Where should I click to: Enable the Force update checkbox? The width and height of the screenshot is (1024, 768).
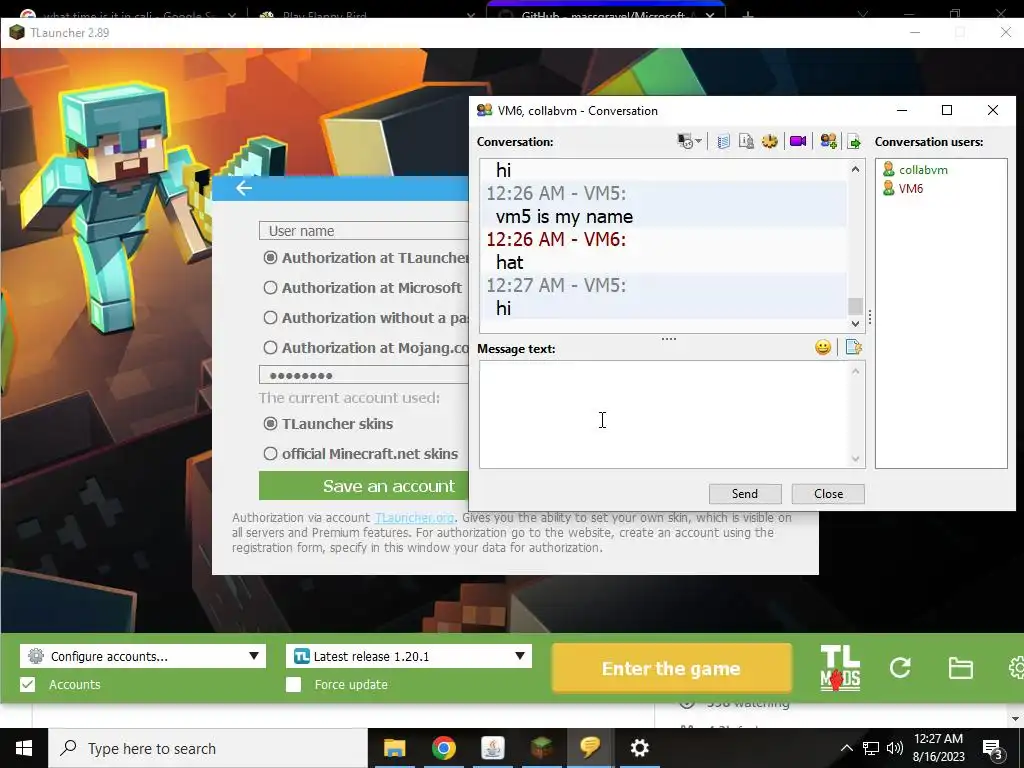tap(294, 684)
